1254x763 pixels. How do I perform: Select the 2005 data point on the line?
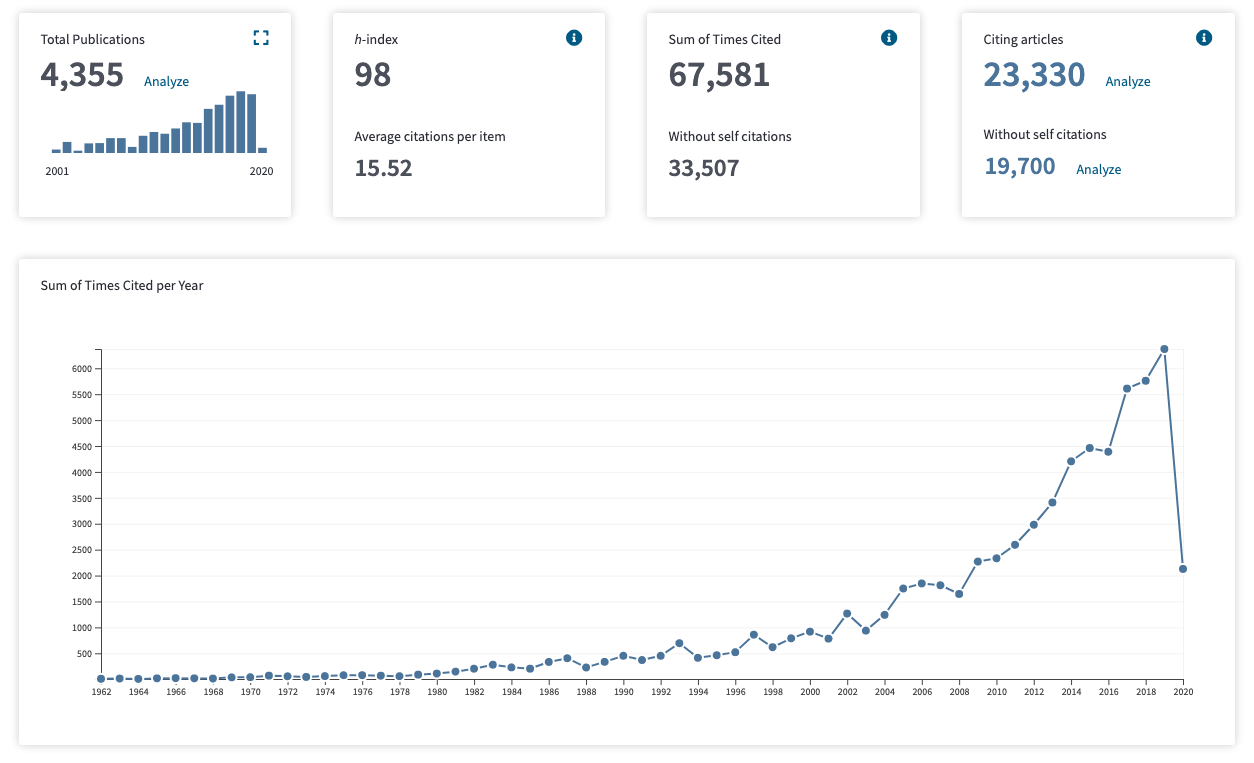903,588
